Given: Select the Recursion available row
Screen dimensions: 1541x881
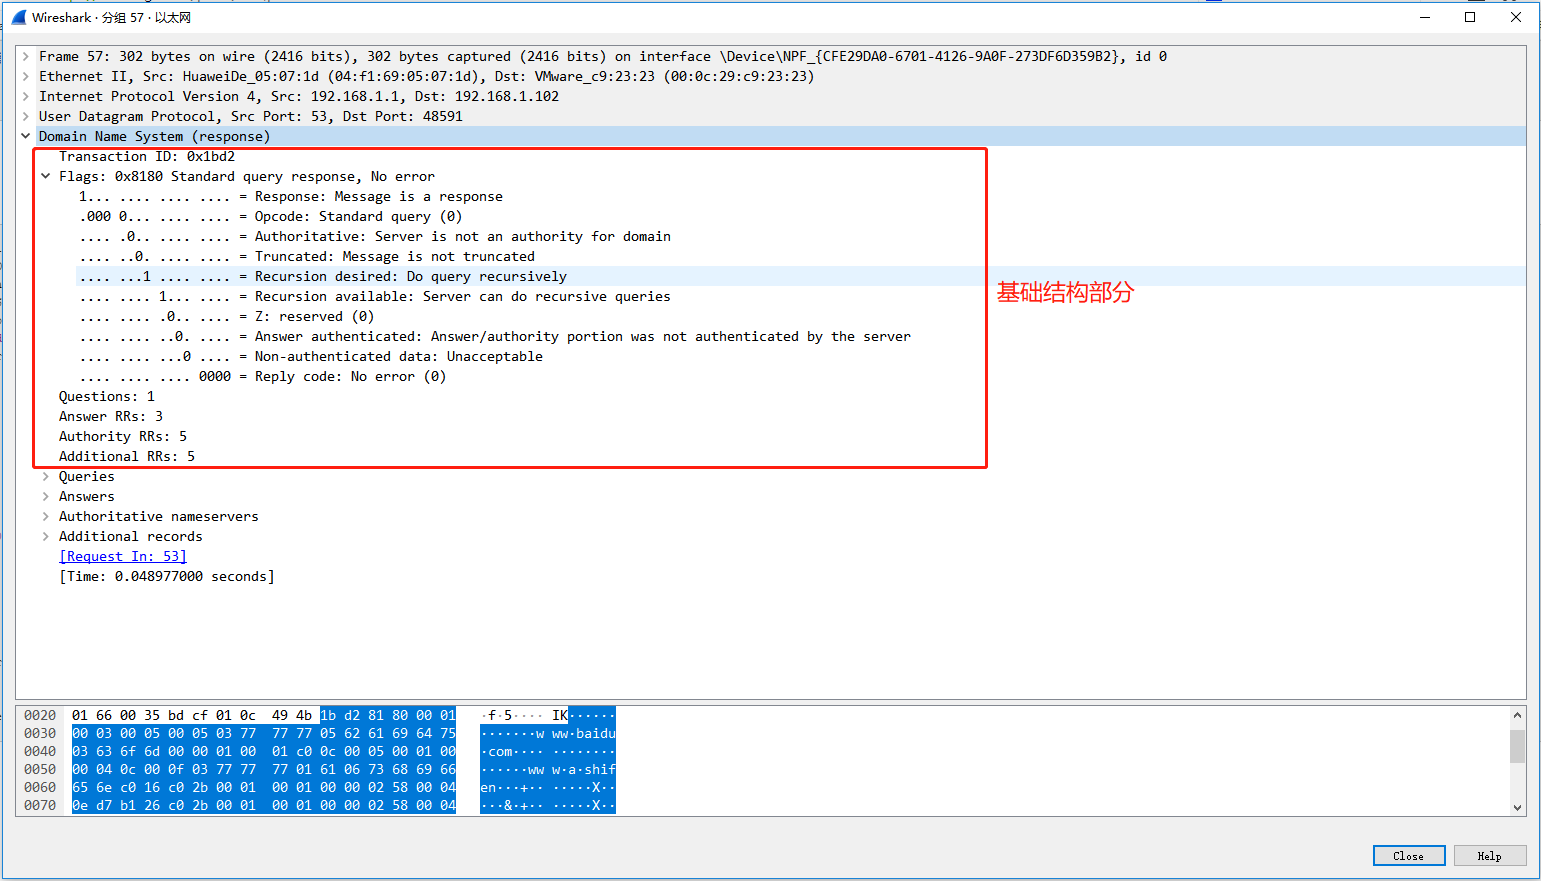Looking at the screenshot, I should click(375, 297).
